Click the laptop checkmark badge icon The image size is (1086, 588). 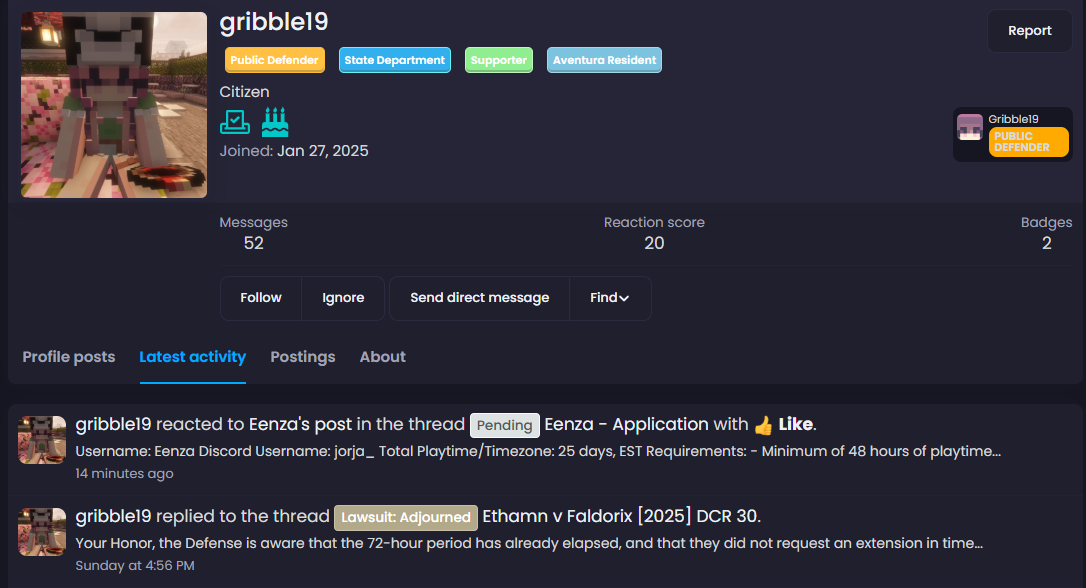(x=233, y=122)
